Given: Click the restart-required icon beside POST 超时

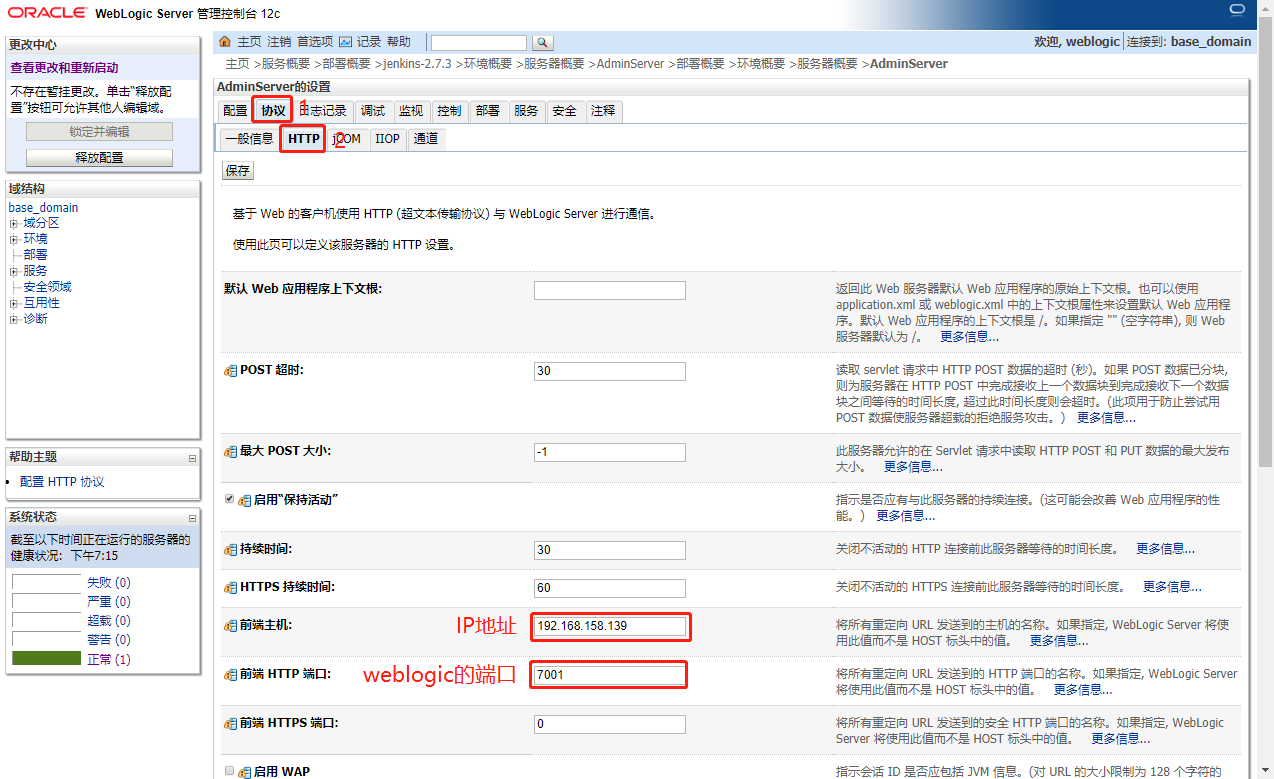Looking at the screenshot, I should pyautogui.click(x=230, y=371).
